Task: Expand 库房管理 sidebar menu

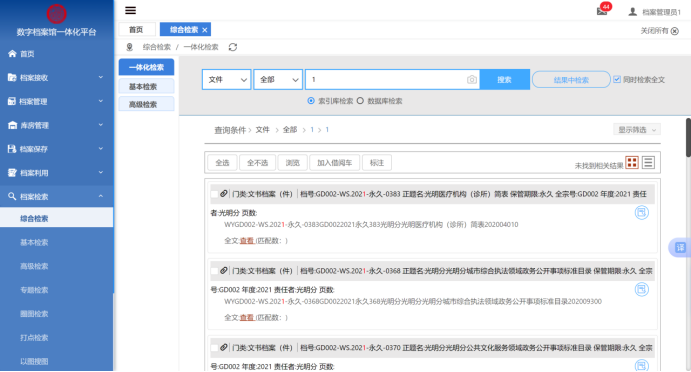Action: [56, 125]
